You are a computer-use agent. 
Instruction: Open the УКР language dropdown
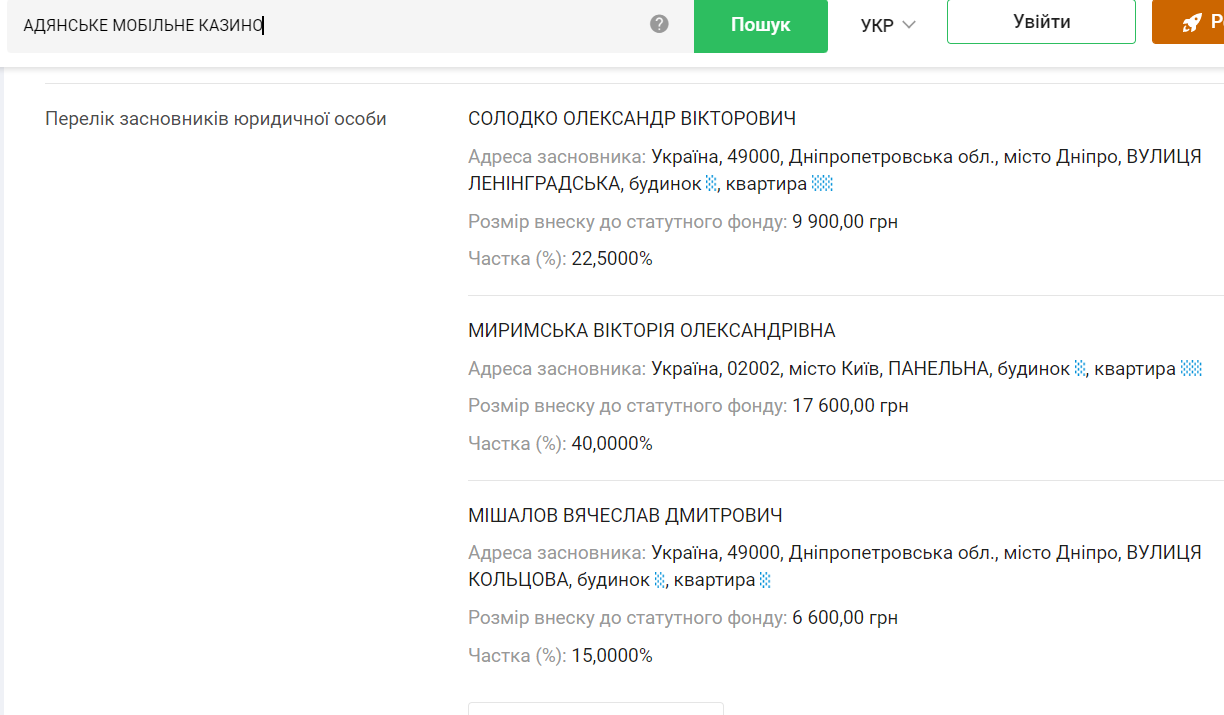(x=888, y=25)
